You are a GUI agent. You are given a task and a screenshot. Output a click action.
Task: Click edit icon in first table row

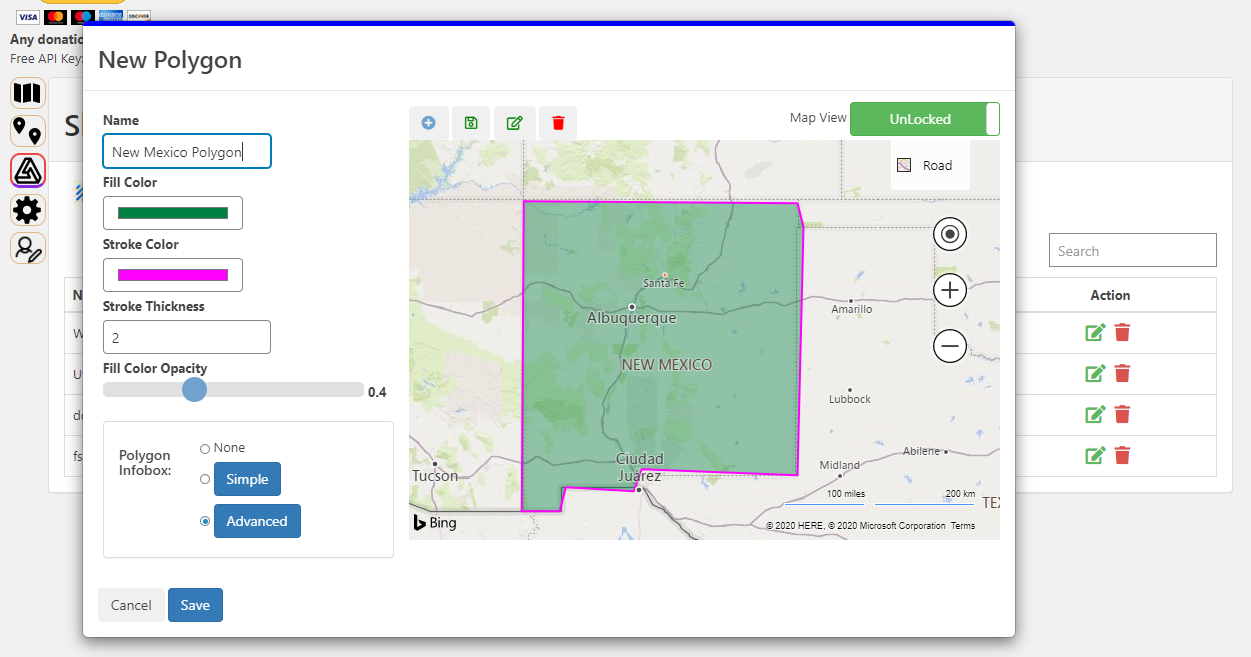[x=1095, y=333]
